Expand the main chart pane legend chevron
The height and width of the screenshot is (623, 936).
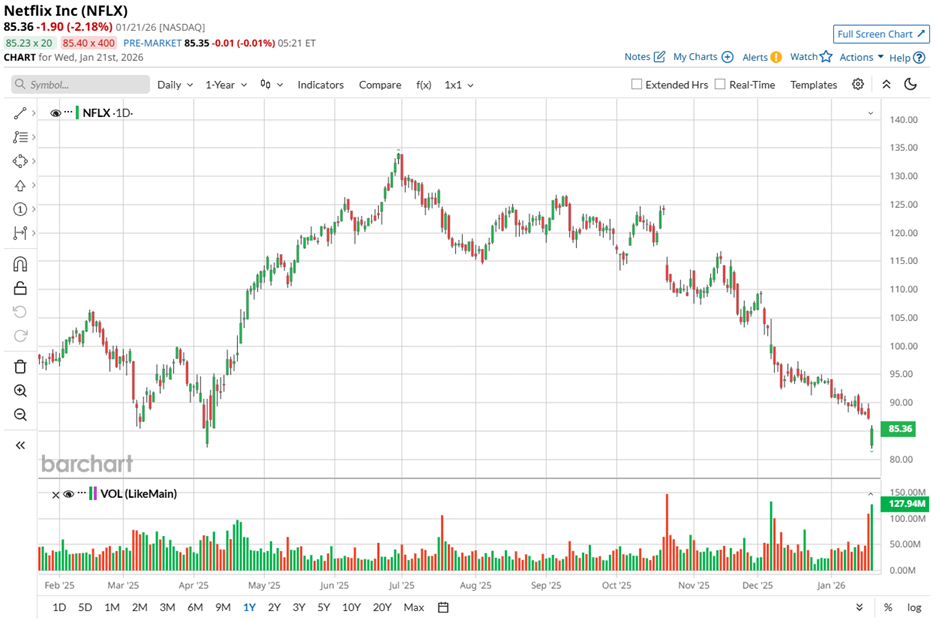click(x=870, y=113)
